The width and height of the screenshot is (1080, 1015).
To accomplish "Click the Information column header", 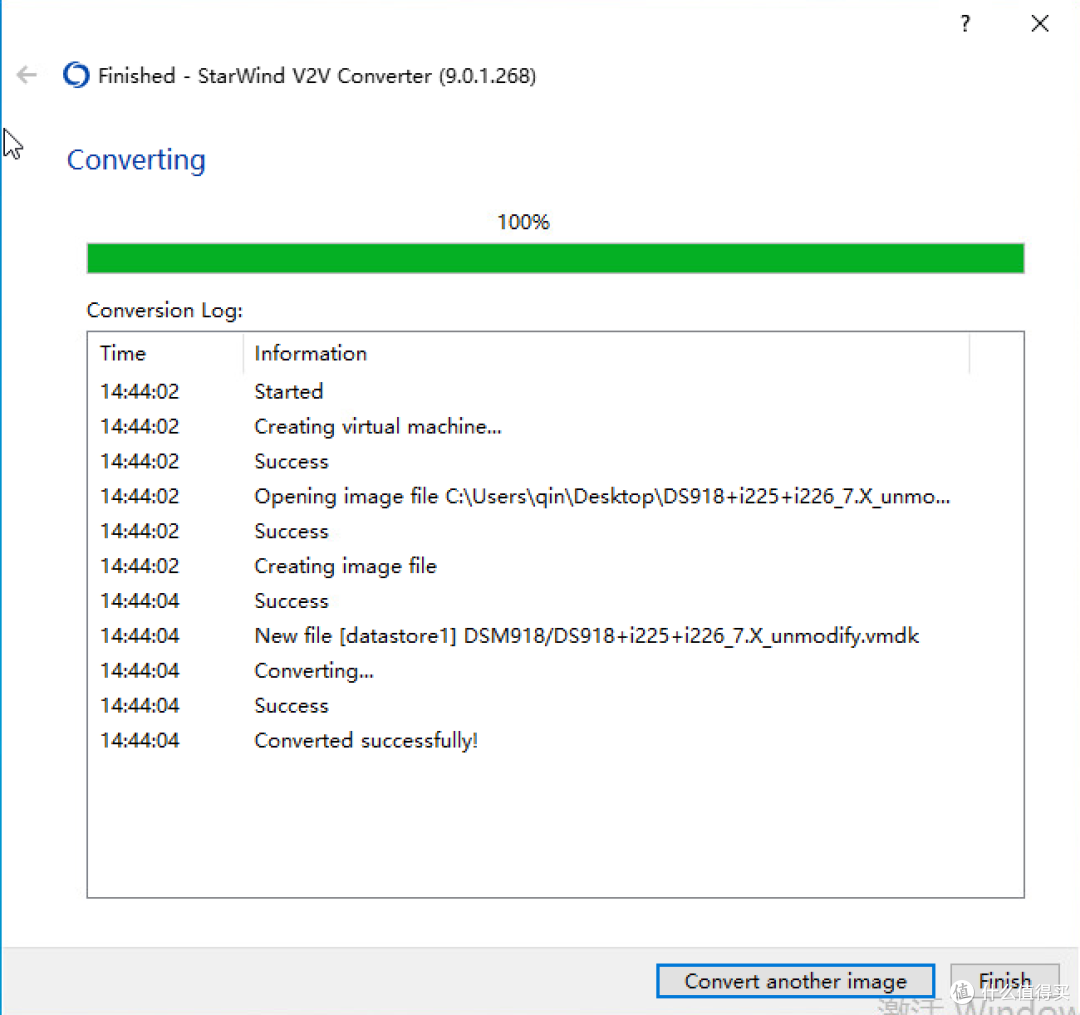I will (x=606, y=353).
